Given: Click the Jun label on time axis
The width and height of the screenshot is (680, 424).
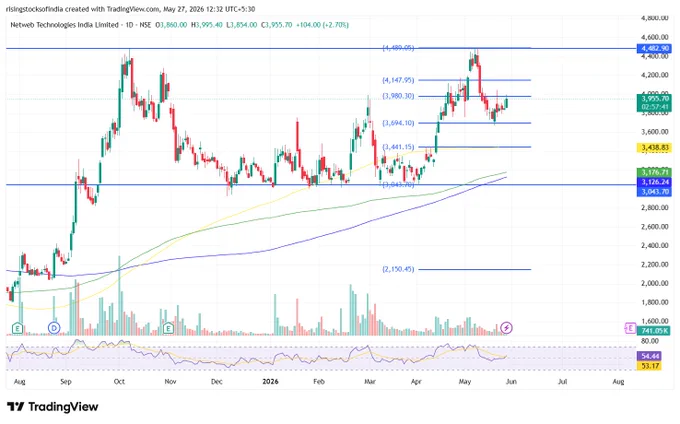Looking at the screenshot, I should [x=511, y=382].
